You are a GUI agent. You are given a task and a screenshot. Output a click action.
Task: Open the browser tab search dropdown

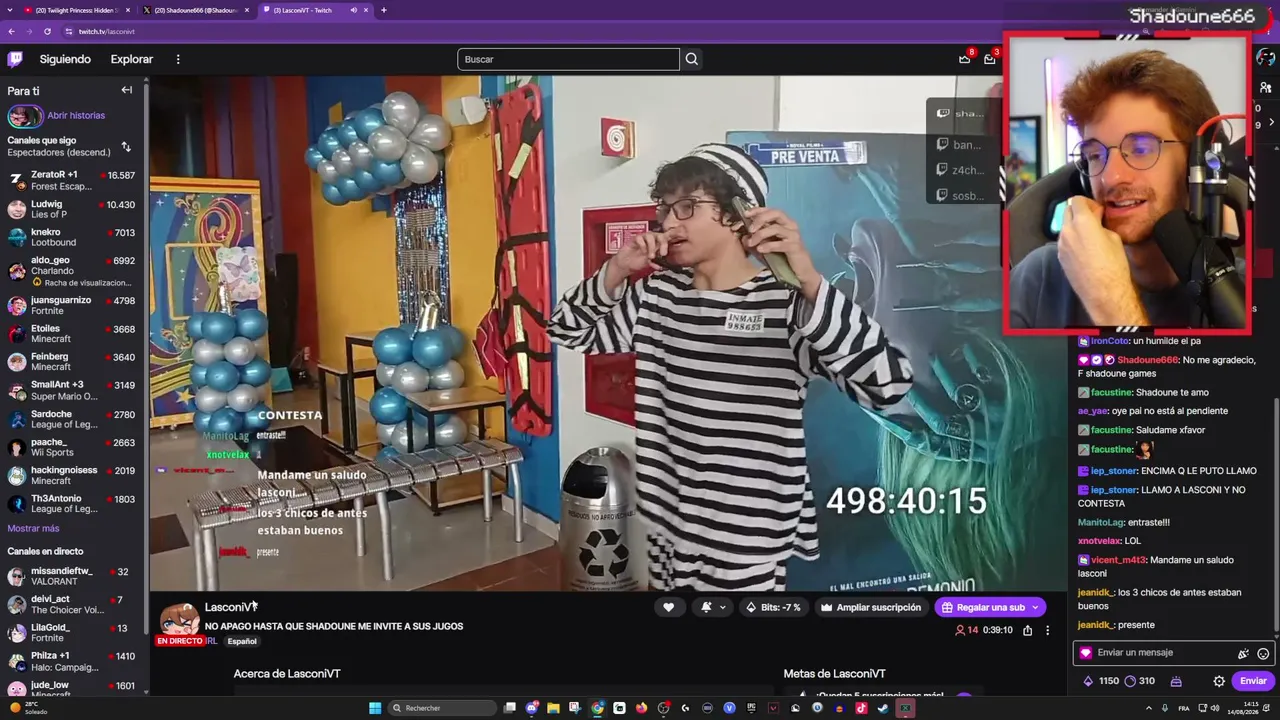(x=9, y=10)
